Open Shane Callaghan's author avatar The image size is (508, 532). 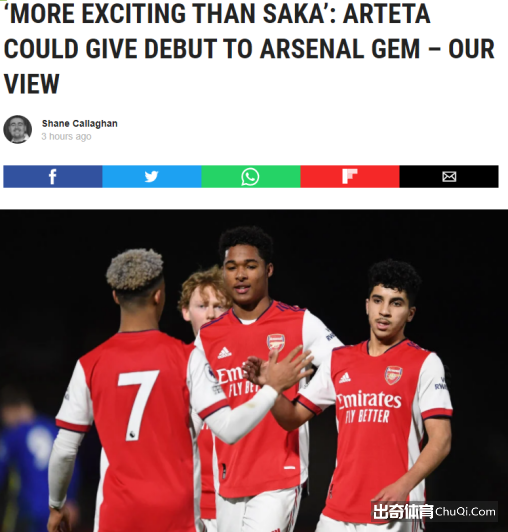tap(18, 129)
